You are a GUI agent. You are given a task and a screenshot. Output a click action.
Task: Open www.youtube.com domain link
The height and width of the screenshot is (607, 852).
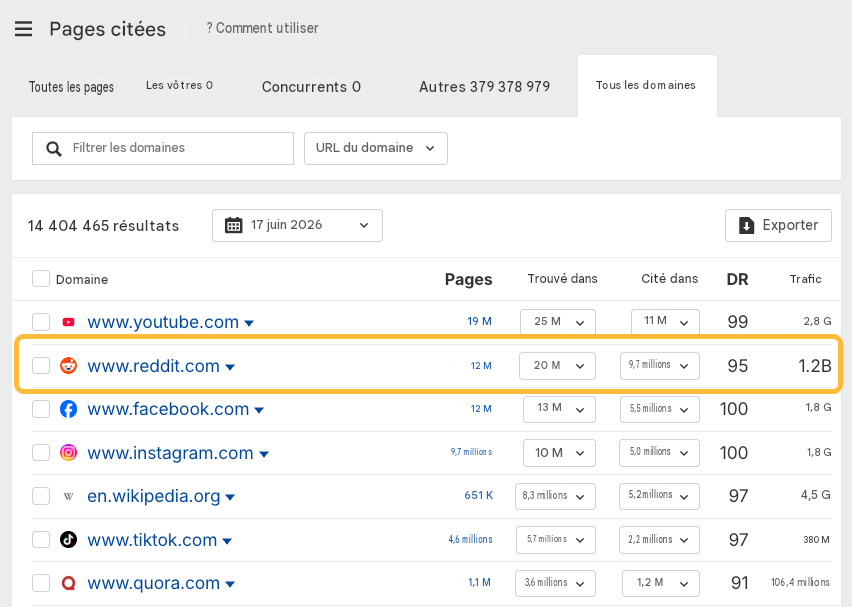click(x=163, y=322)
